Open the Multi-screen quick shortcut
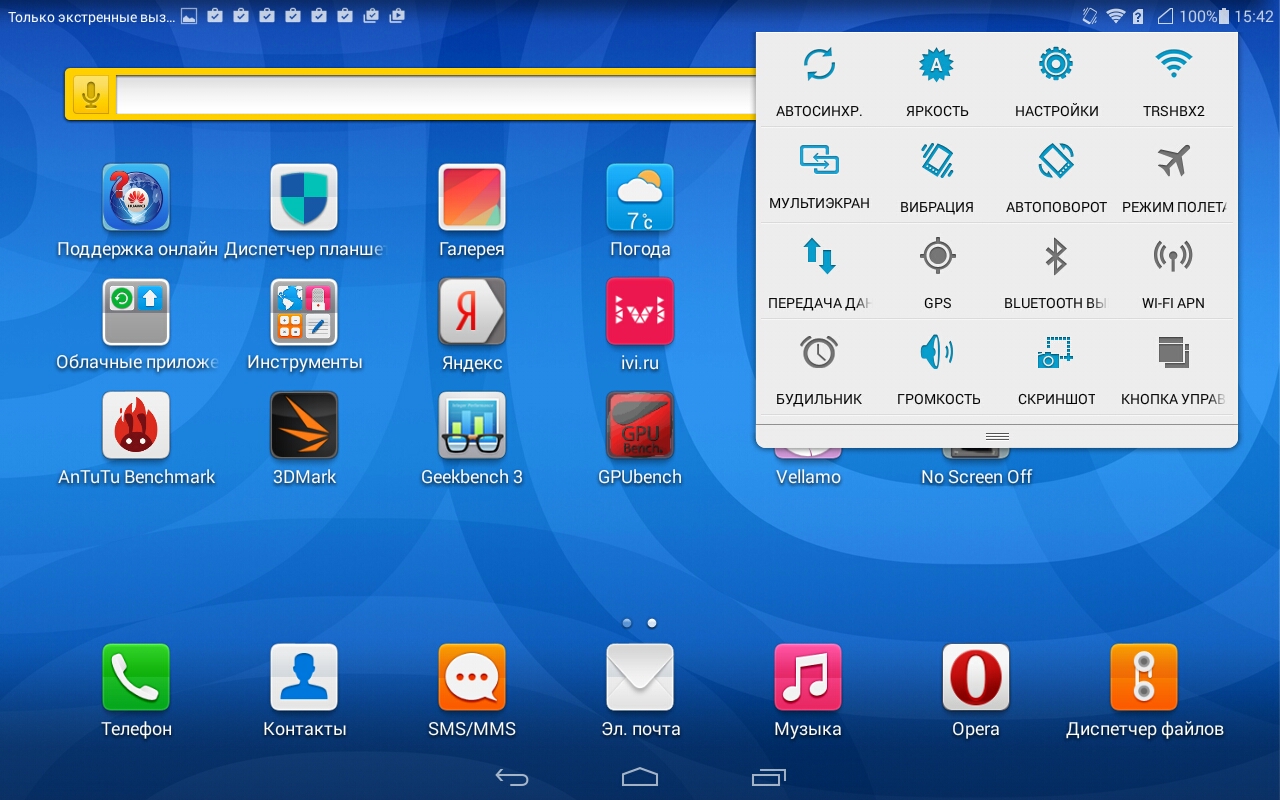This screenshot has width=1280, height=800. pos(819,174)
